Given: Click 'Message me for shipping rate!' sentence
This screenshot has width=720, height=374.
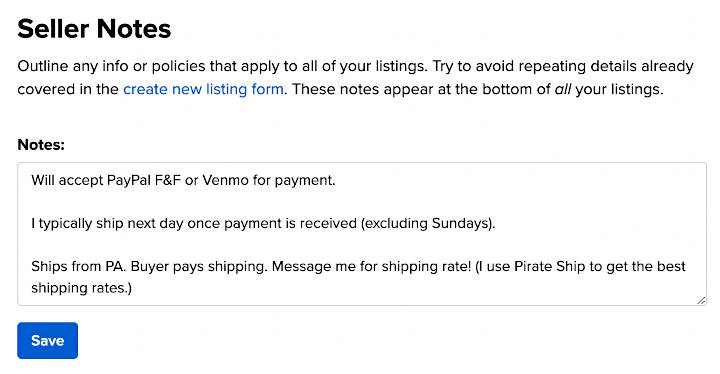Looking at the screenshot, I should coord(371,266).
